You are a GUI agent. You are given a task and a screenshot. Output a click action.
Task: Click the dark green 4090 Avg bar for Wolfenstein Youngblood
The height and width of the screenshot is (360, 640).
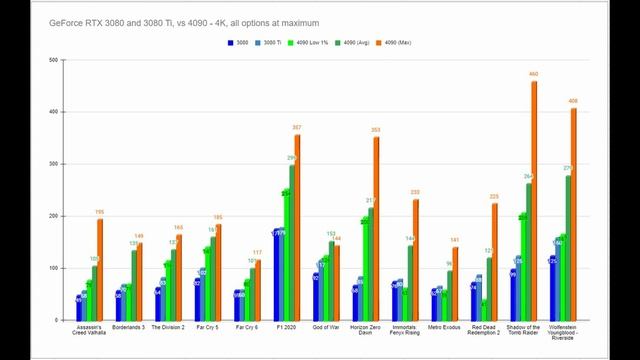click(568, 248)
